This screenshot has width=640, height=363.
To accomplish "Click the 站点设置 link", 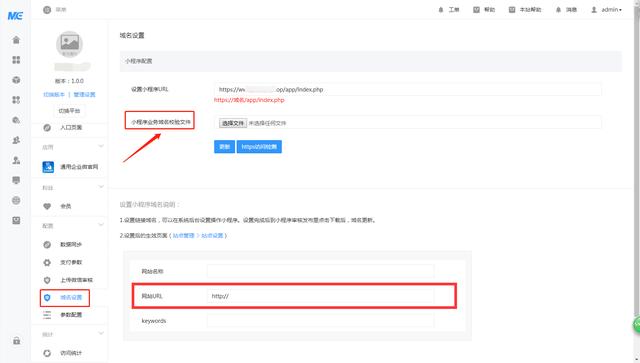I will 212,236.
